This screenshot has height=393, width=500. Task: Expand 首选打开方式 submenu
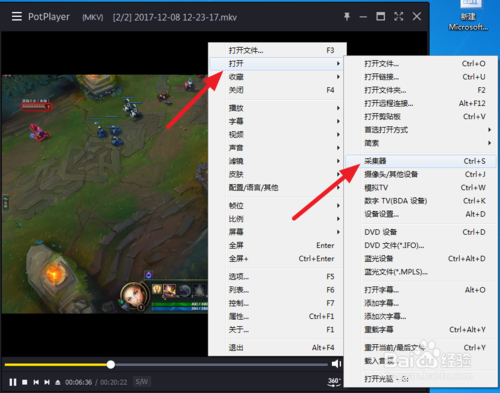(x=421, y=130)
